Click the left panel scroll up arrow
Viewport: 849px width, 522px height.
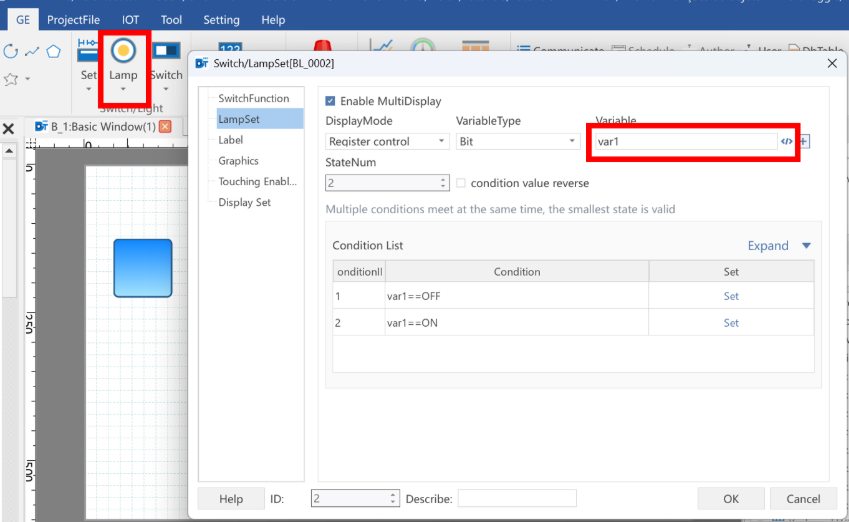(9, 151)
